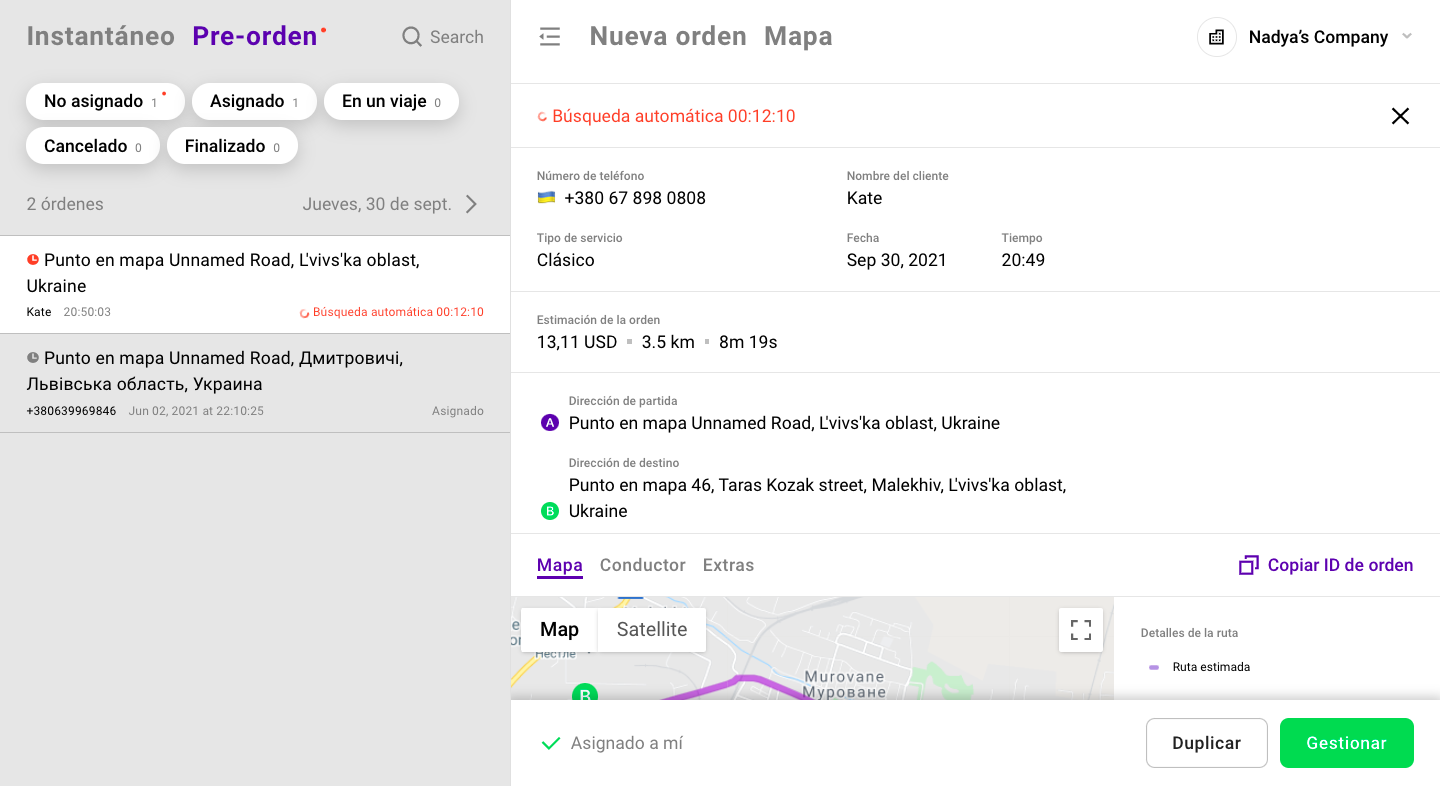Click the departure address text in order details

click(784, 423)
